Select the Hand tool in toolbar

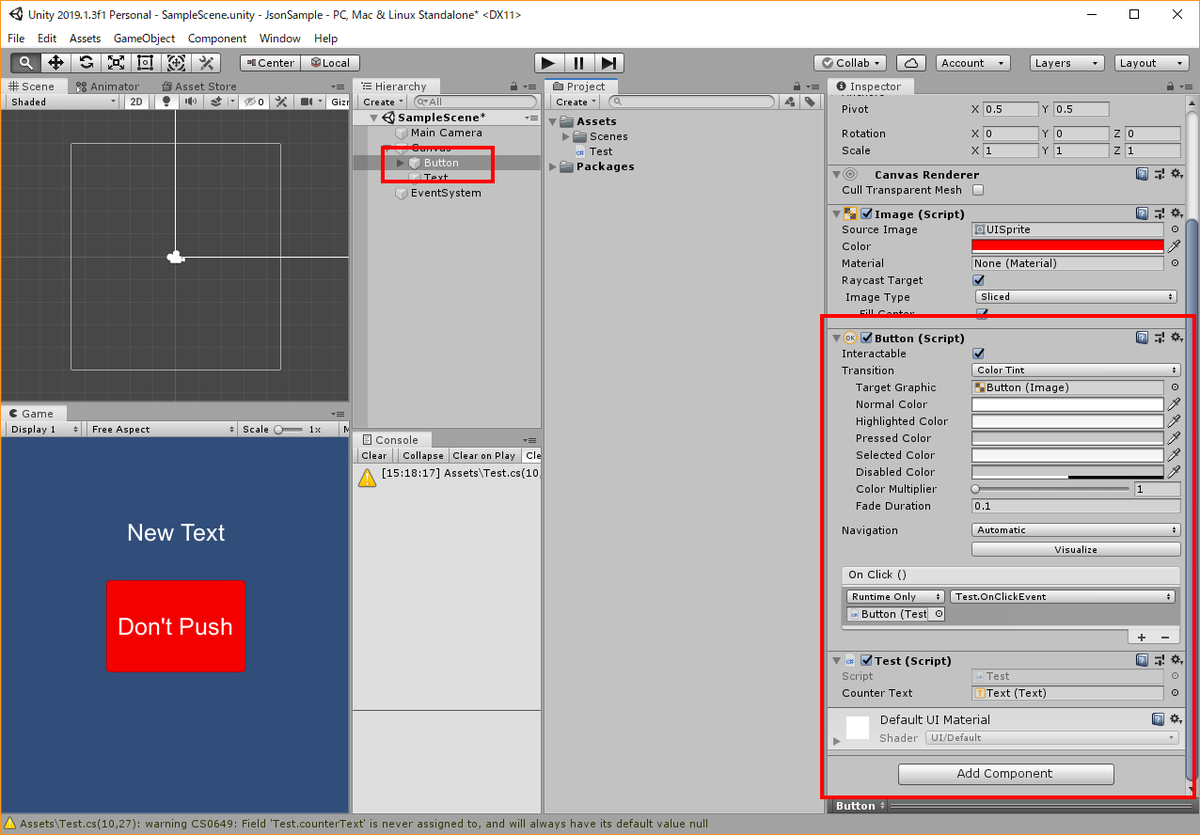pyautogui.click(x=26, y=63)
